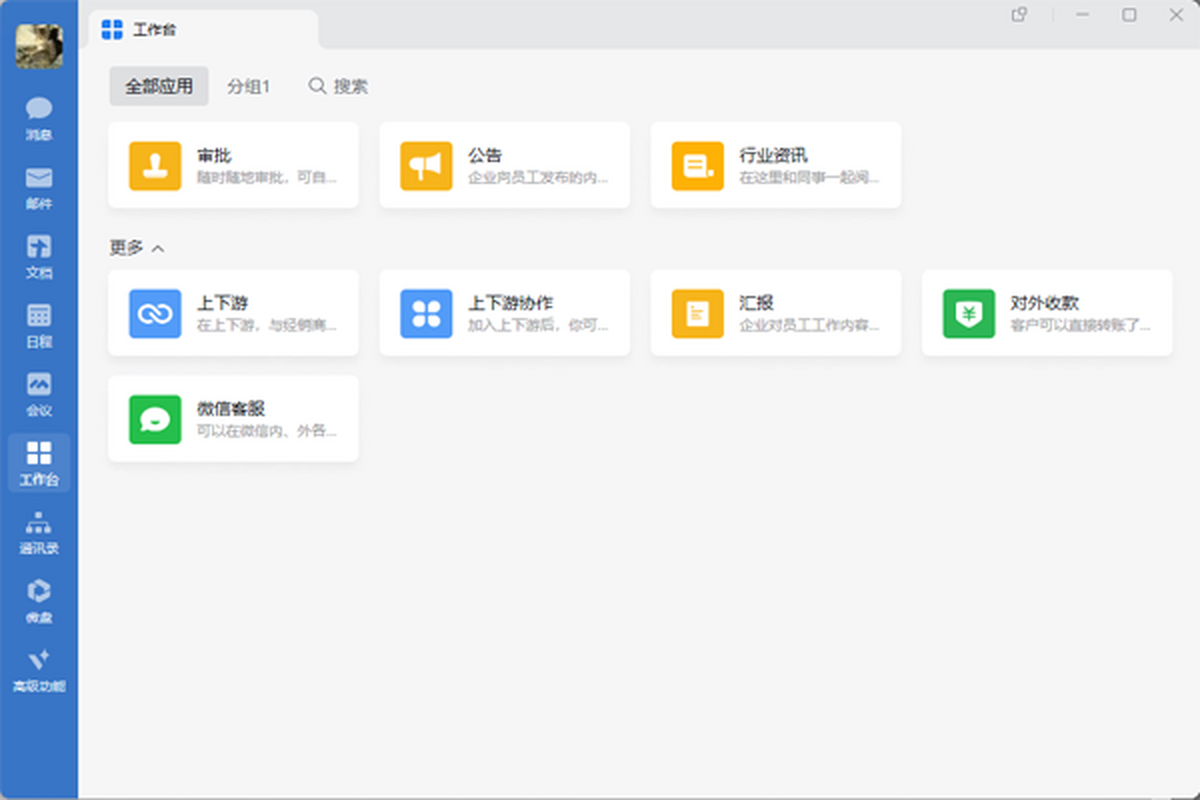Collapse the 更多 section chevron

(158, 248)
